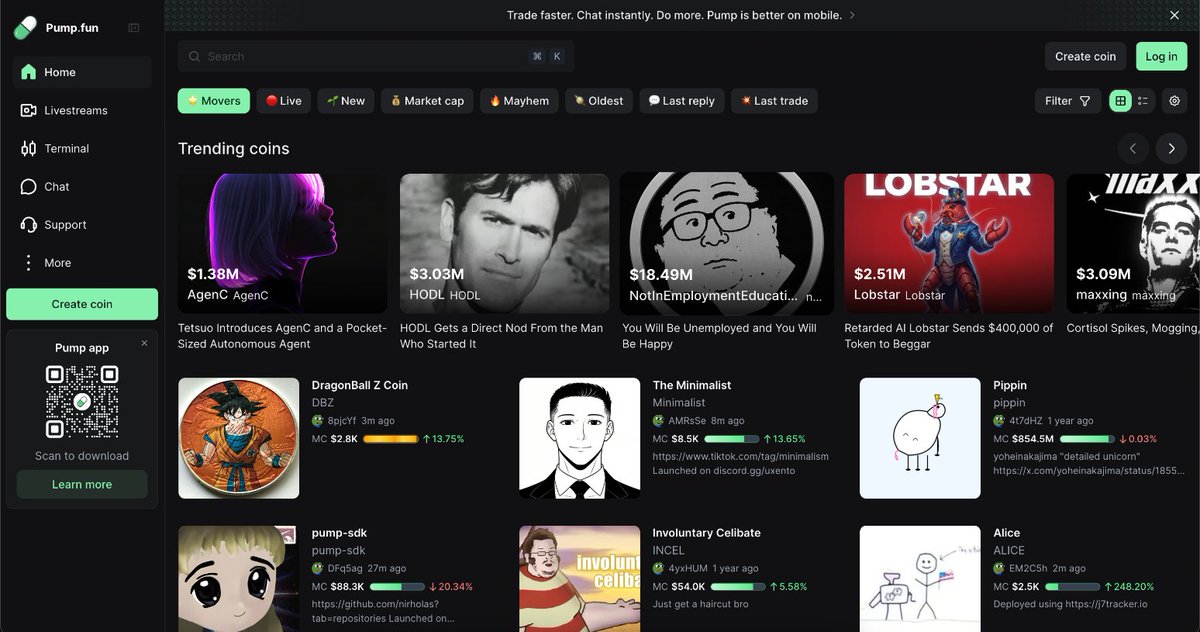Select the Oldest filter tab
Viewport: 1200px width, 632px height.
[599, 101]
